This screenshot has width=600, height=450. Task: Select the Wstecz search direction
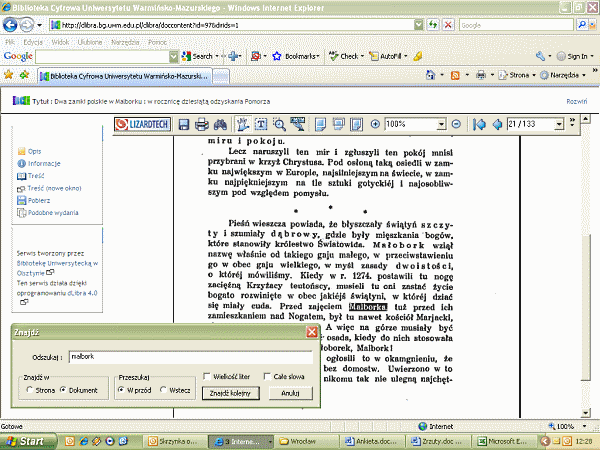click(x=165, y=390)
